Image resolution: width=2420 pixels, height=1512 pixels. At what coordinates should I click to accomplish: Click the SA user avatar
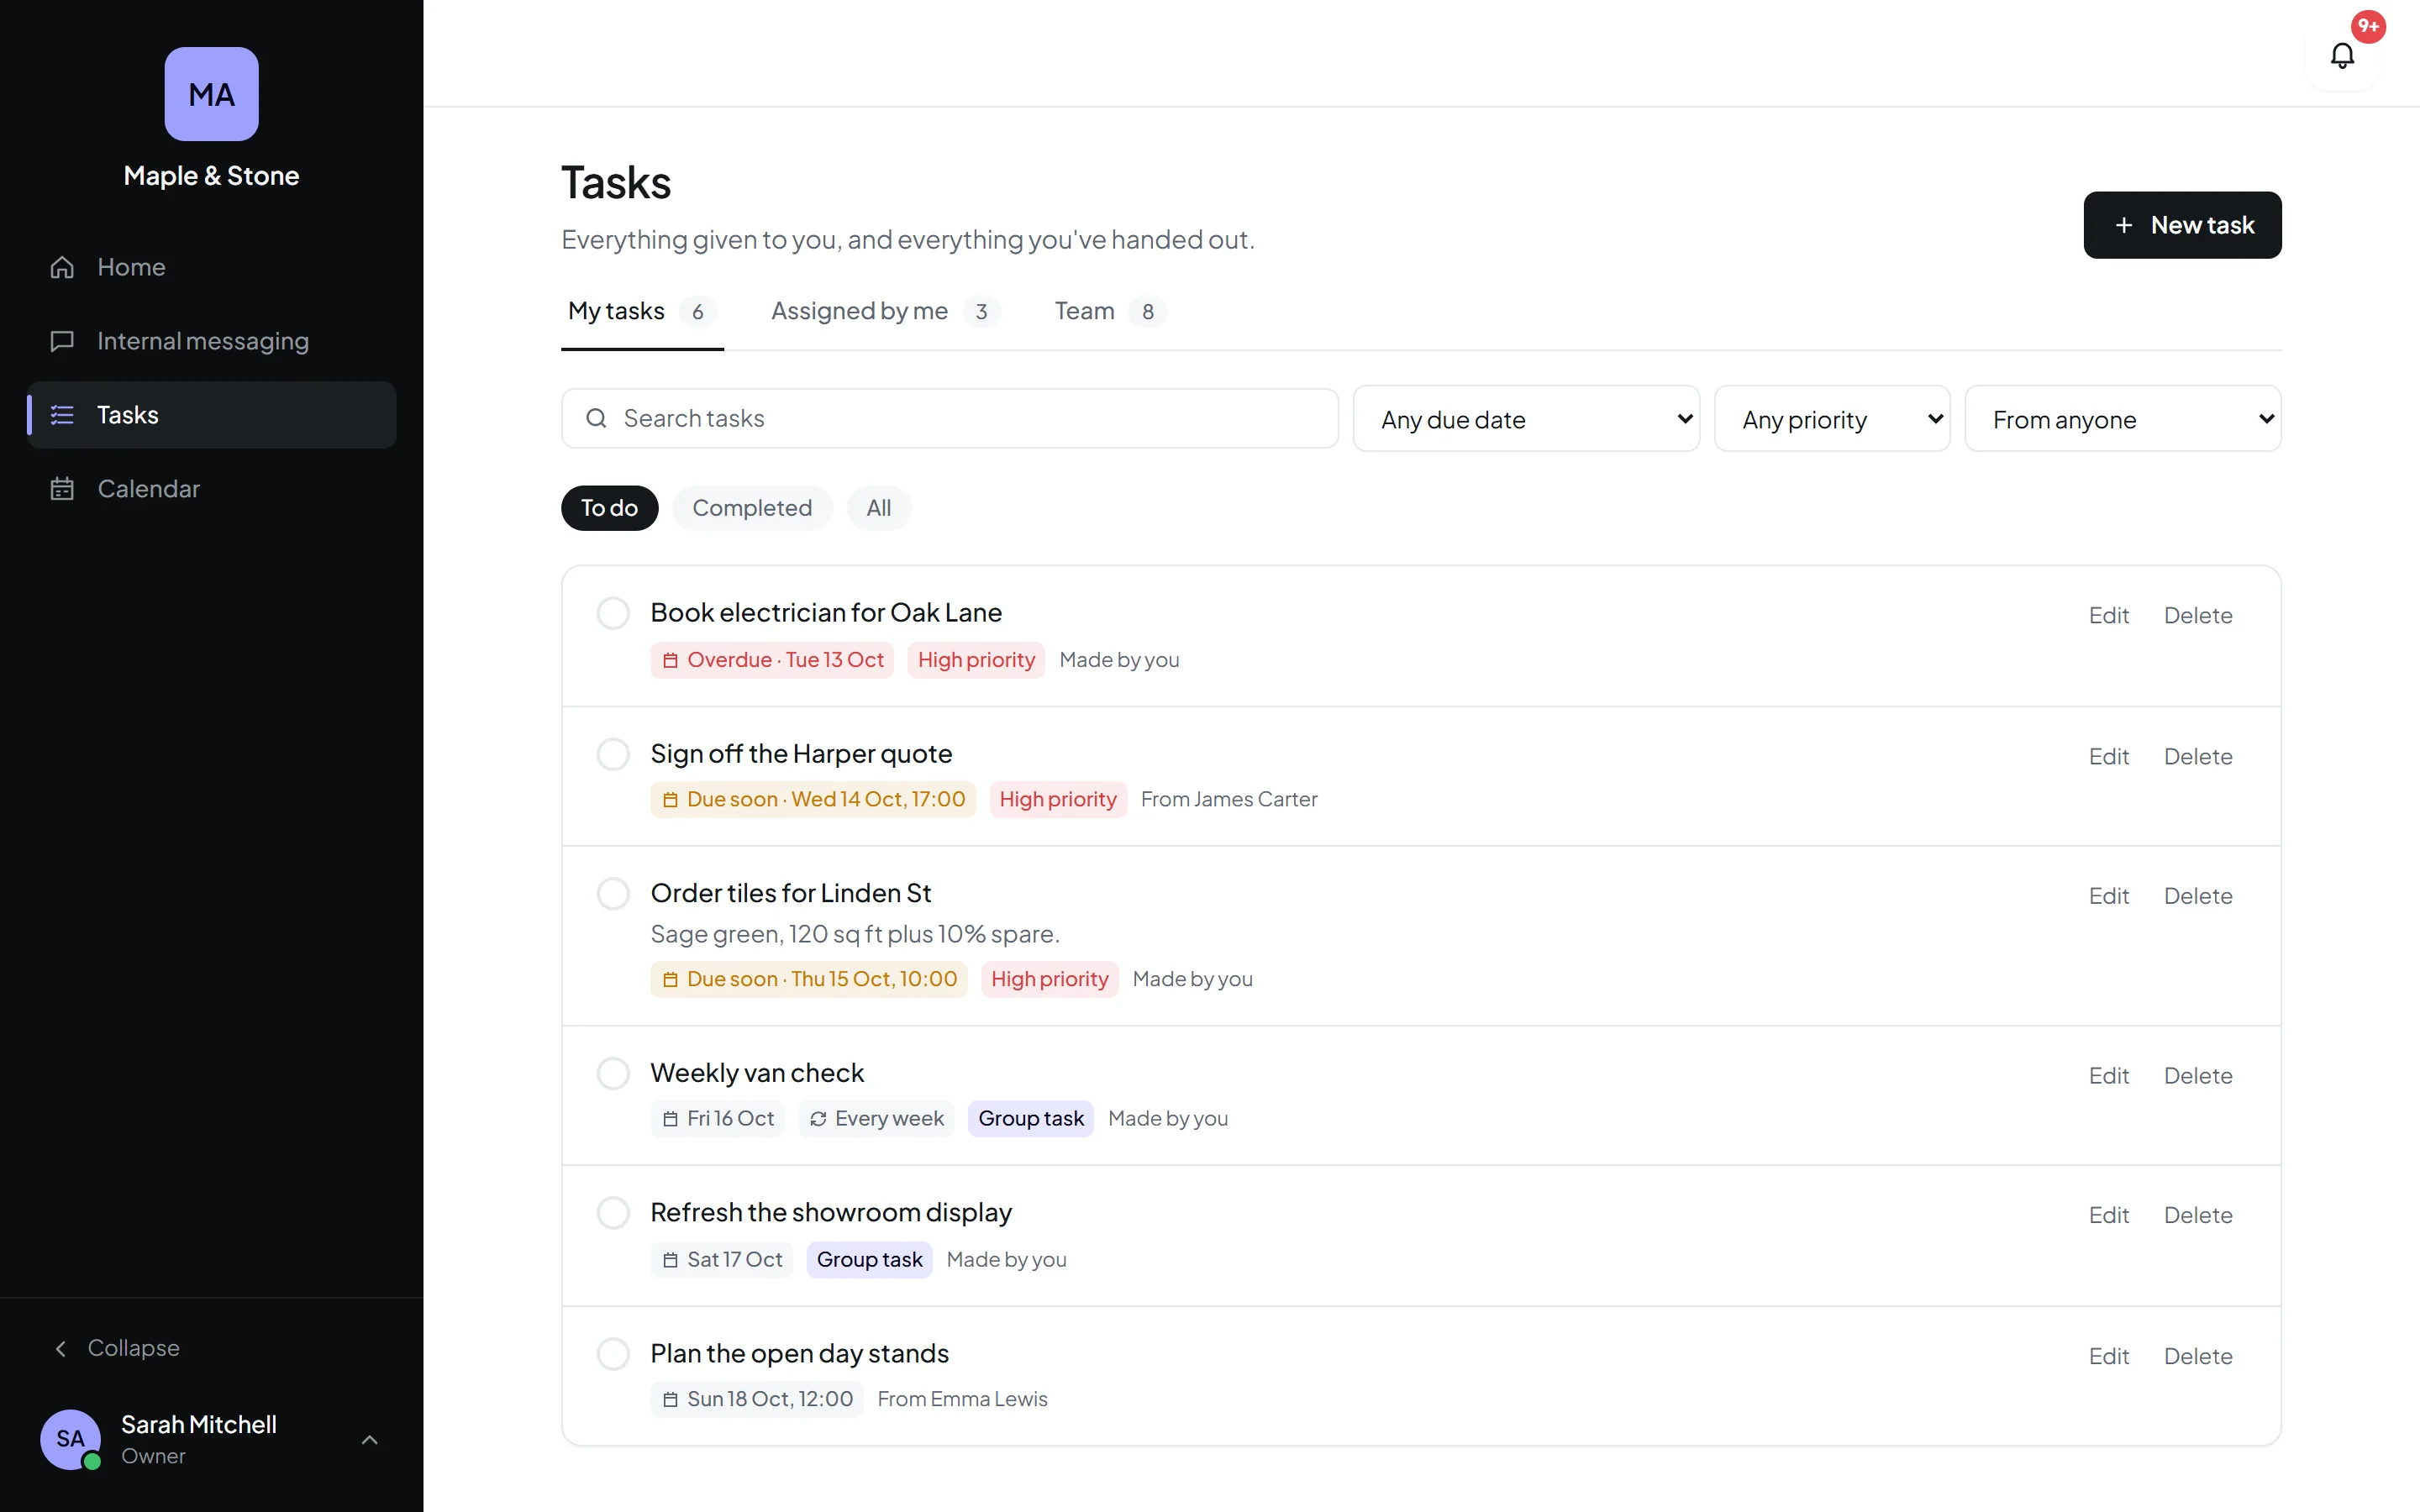70,1439
